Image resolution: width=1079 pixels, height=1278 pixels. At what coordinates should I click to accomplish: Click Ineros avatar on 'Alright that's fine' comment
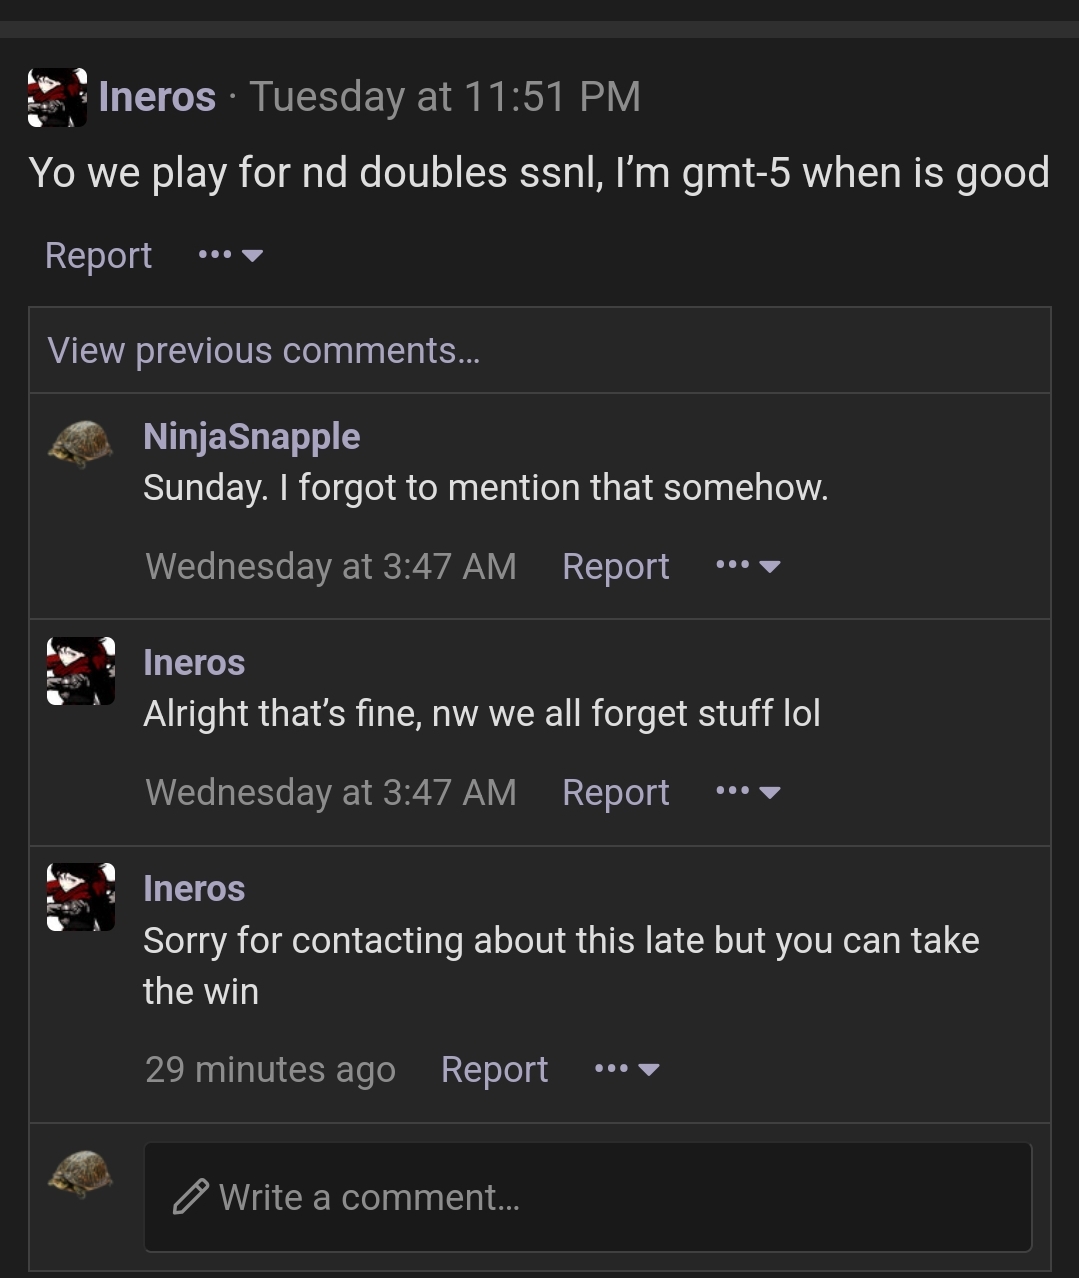[81, 671]
